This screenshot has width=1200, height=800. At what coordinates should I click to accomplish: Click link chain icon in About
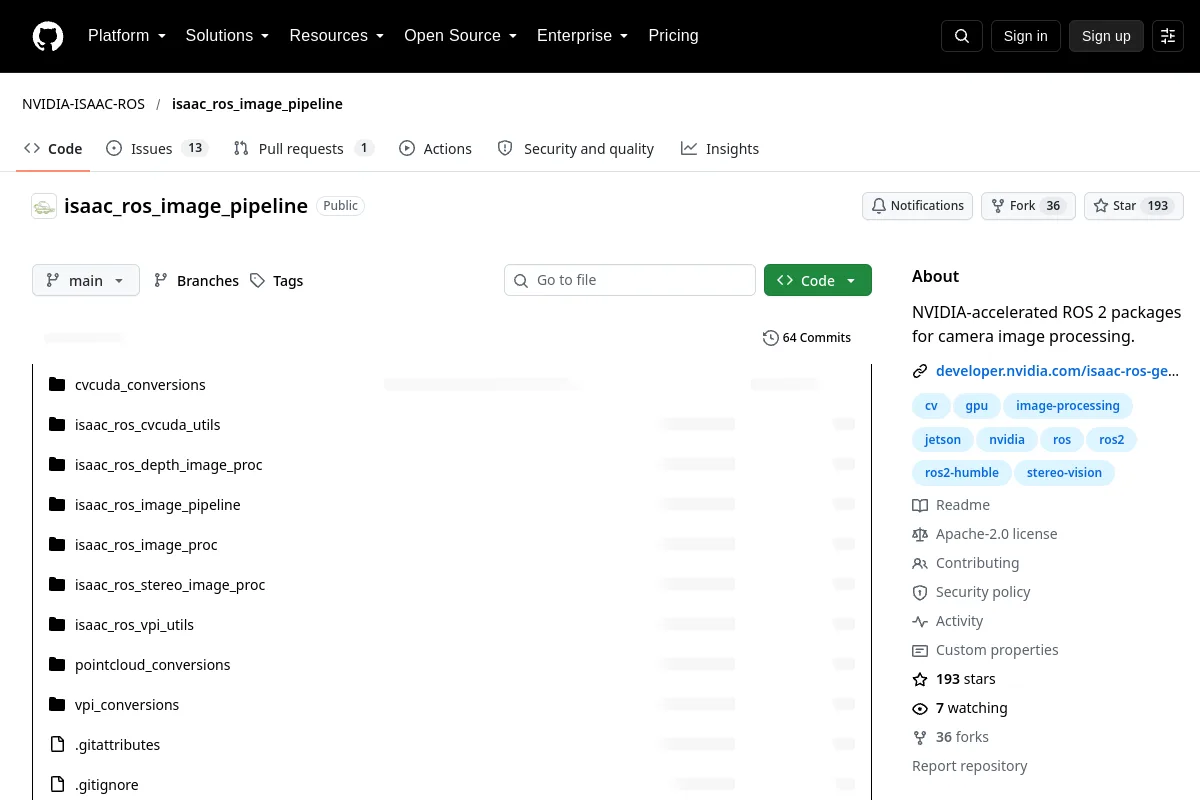coord(920,371)
